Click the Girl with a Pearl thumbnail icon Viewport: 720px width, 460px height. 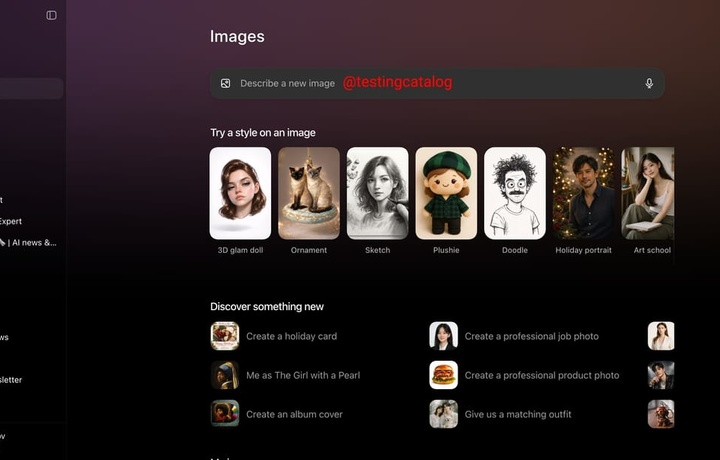click(x=224, y=375)
